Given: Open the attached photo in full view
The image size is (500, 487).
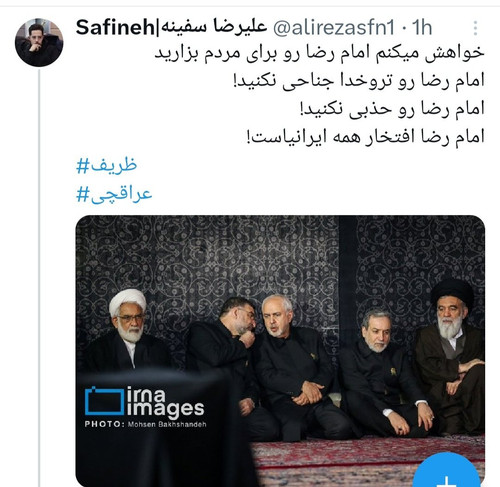Looking at the screenshot, I should coord(280,351).
